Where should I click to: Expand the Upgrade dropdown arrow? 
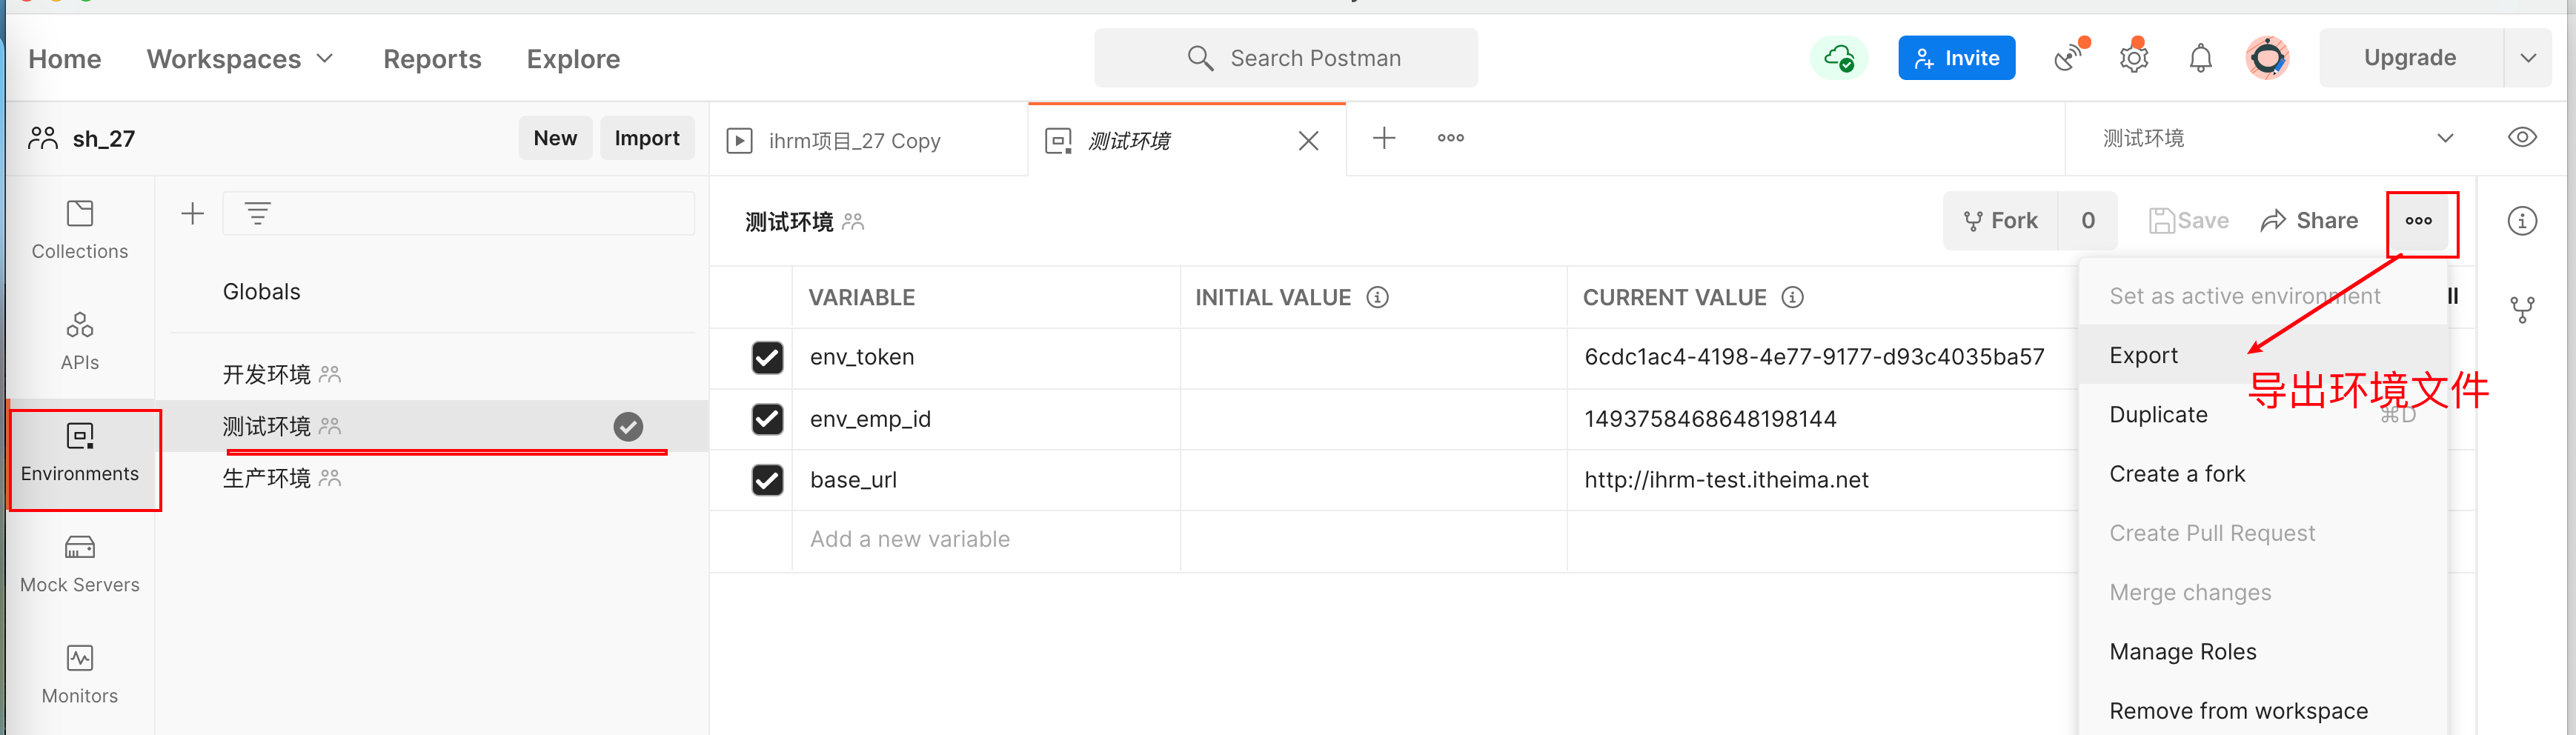tap(2528, 58)
